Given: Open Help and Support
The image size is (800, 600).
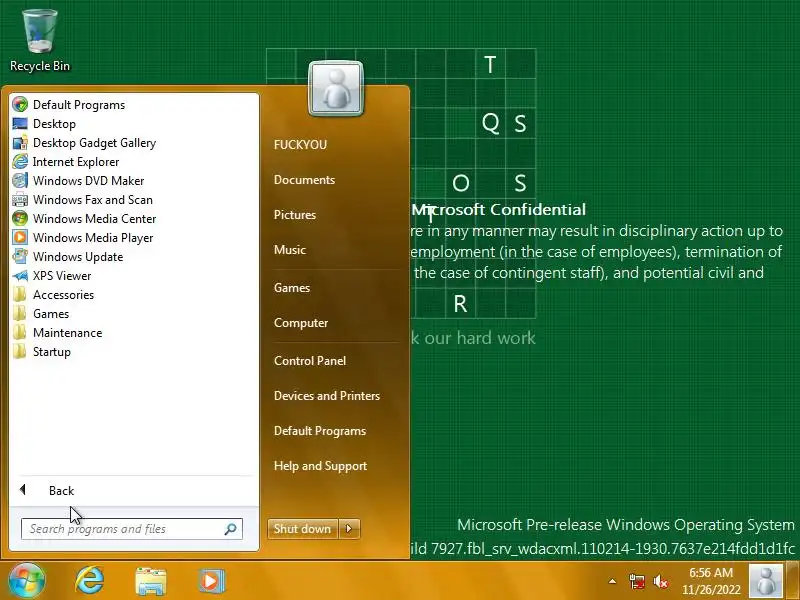Looking at the screenshot, I should (x=320, y=466).
